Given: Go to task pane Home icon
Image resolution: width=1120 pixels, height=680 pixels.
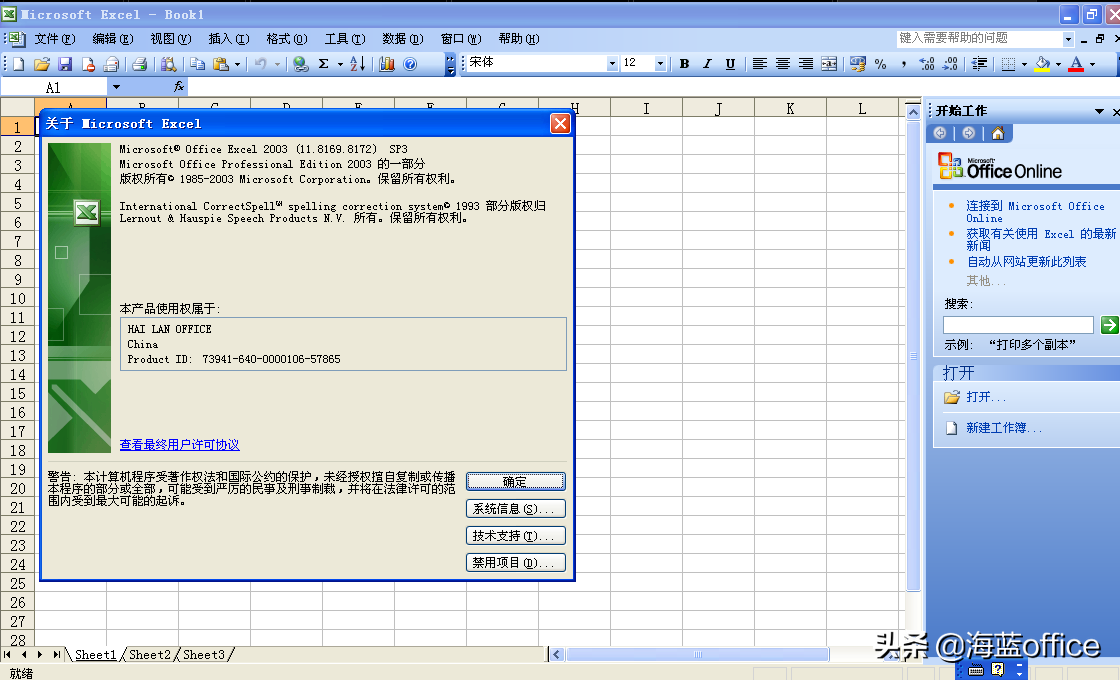Looking at the screenshot, I should click(x=998, y=133).
